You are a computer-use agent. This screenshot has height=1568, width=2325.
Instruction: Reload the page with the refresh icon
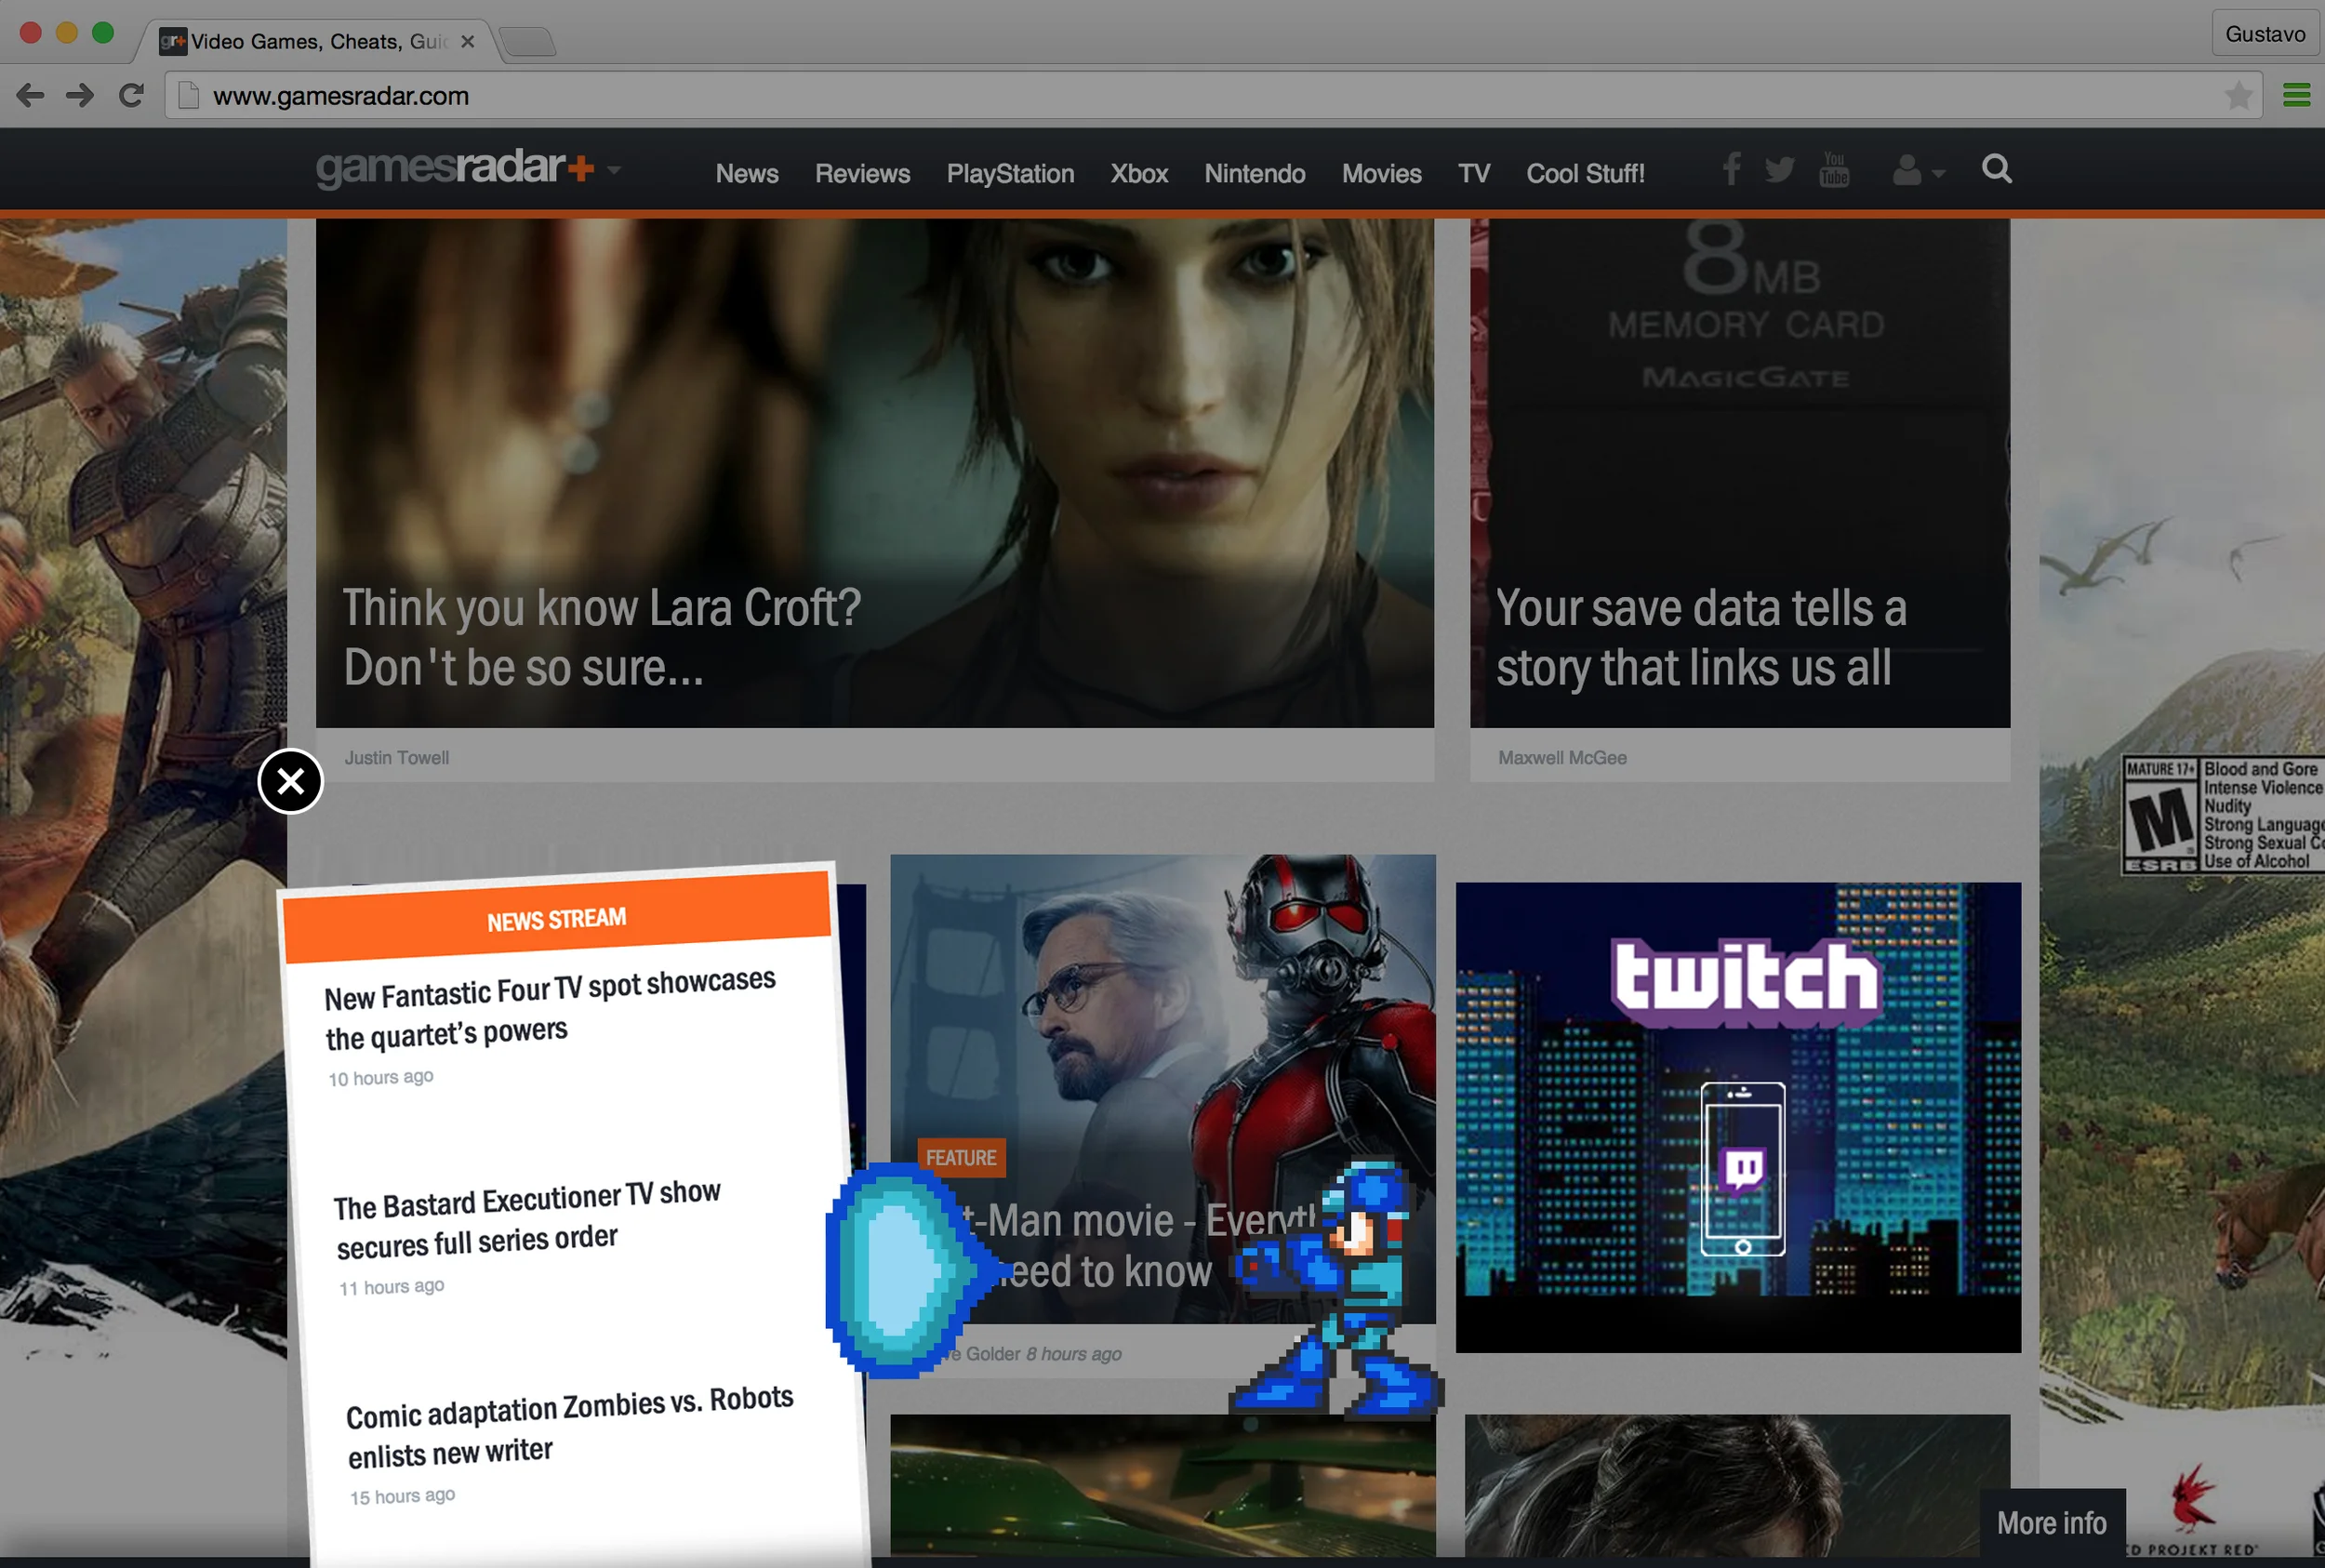click(x=131, y=96)
